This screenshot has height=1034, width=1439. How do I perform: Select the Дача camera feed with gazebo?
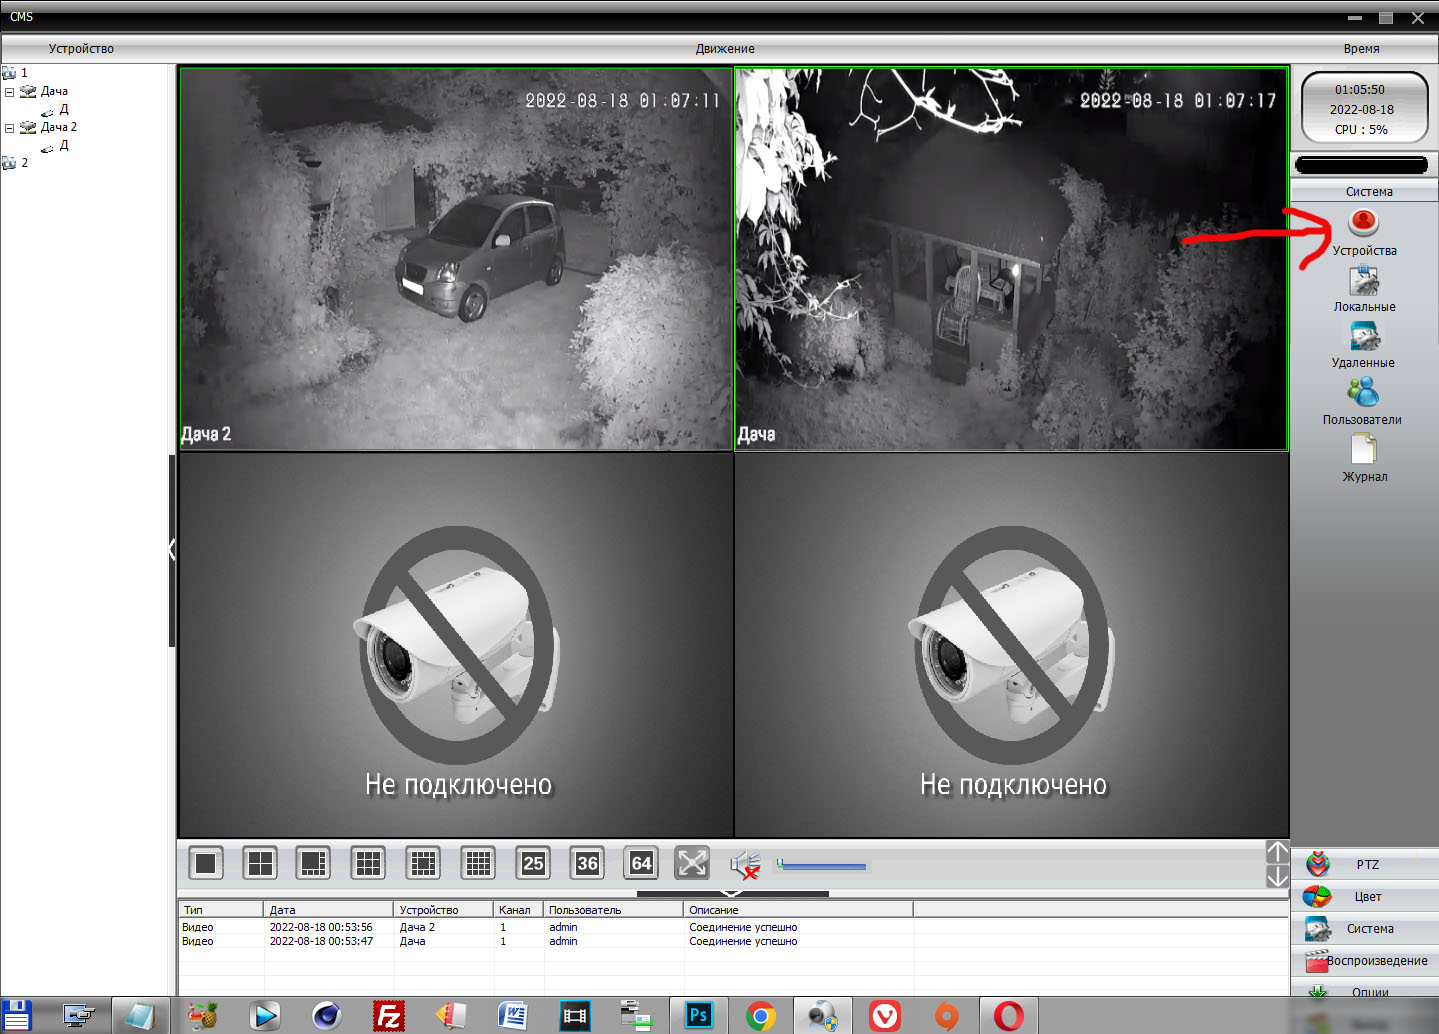1011,259
